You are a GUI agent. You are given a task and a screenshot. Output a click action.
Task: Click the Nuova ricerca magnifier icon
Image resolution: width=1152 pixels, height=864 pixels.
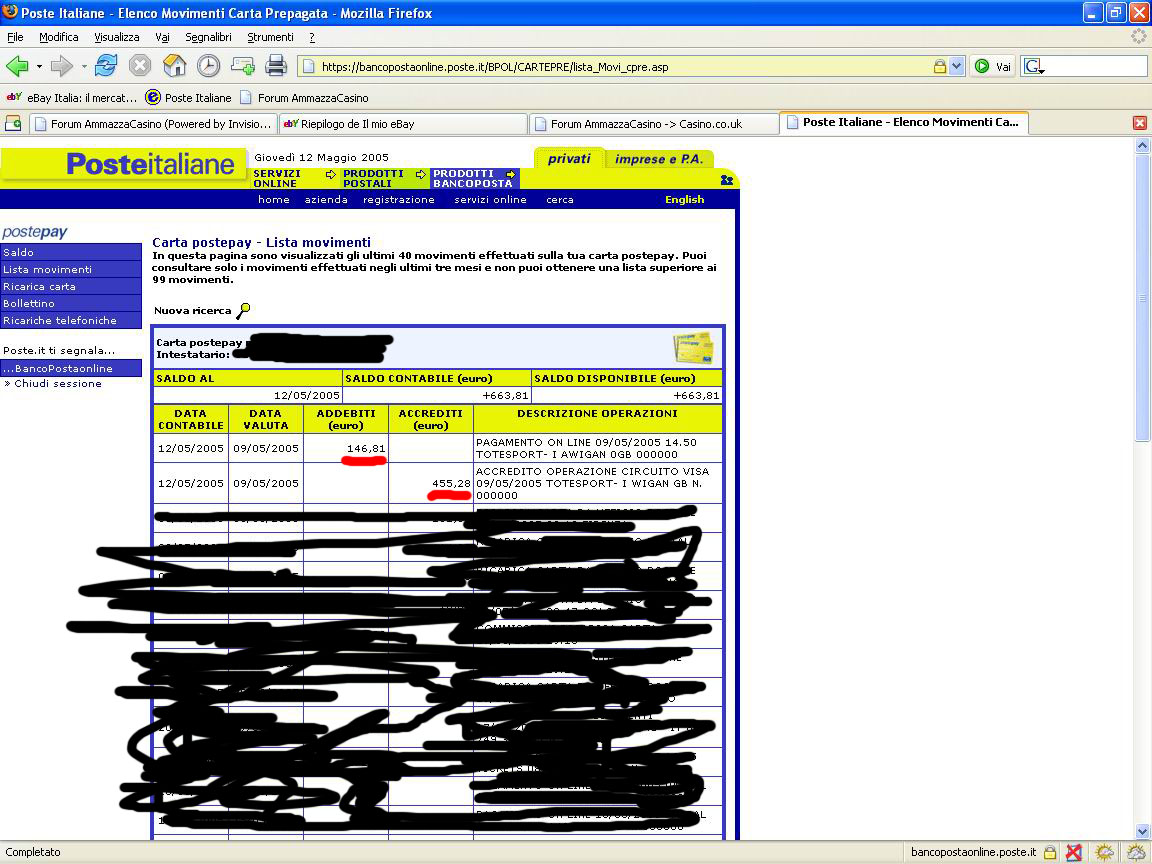coord(243,311)
